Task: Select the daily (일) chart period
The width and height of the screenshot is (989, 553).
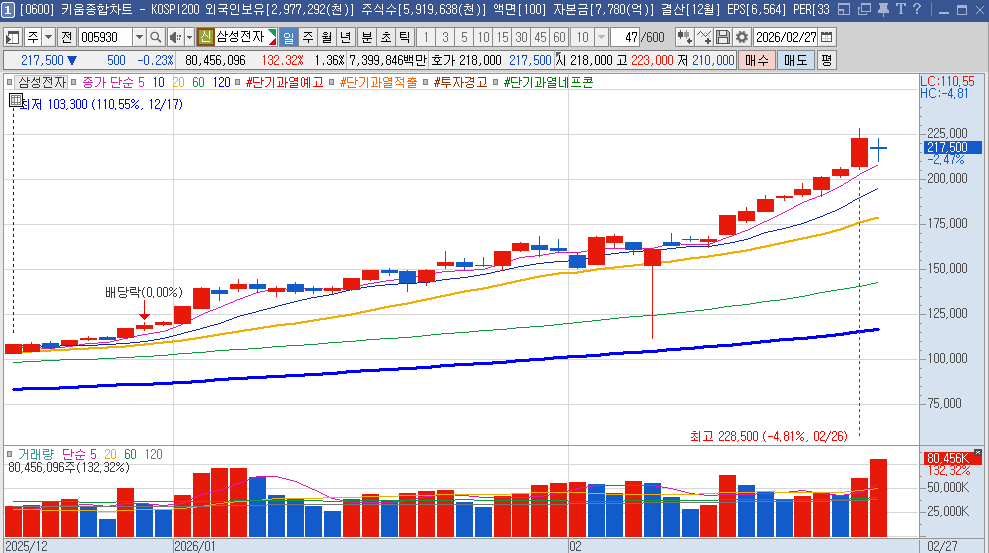Action: pos(288,37)
